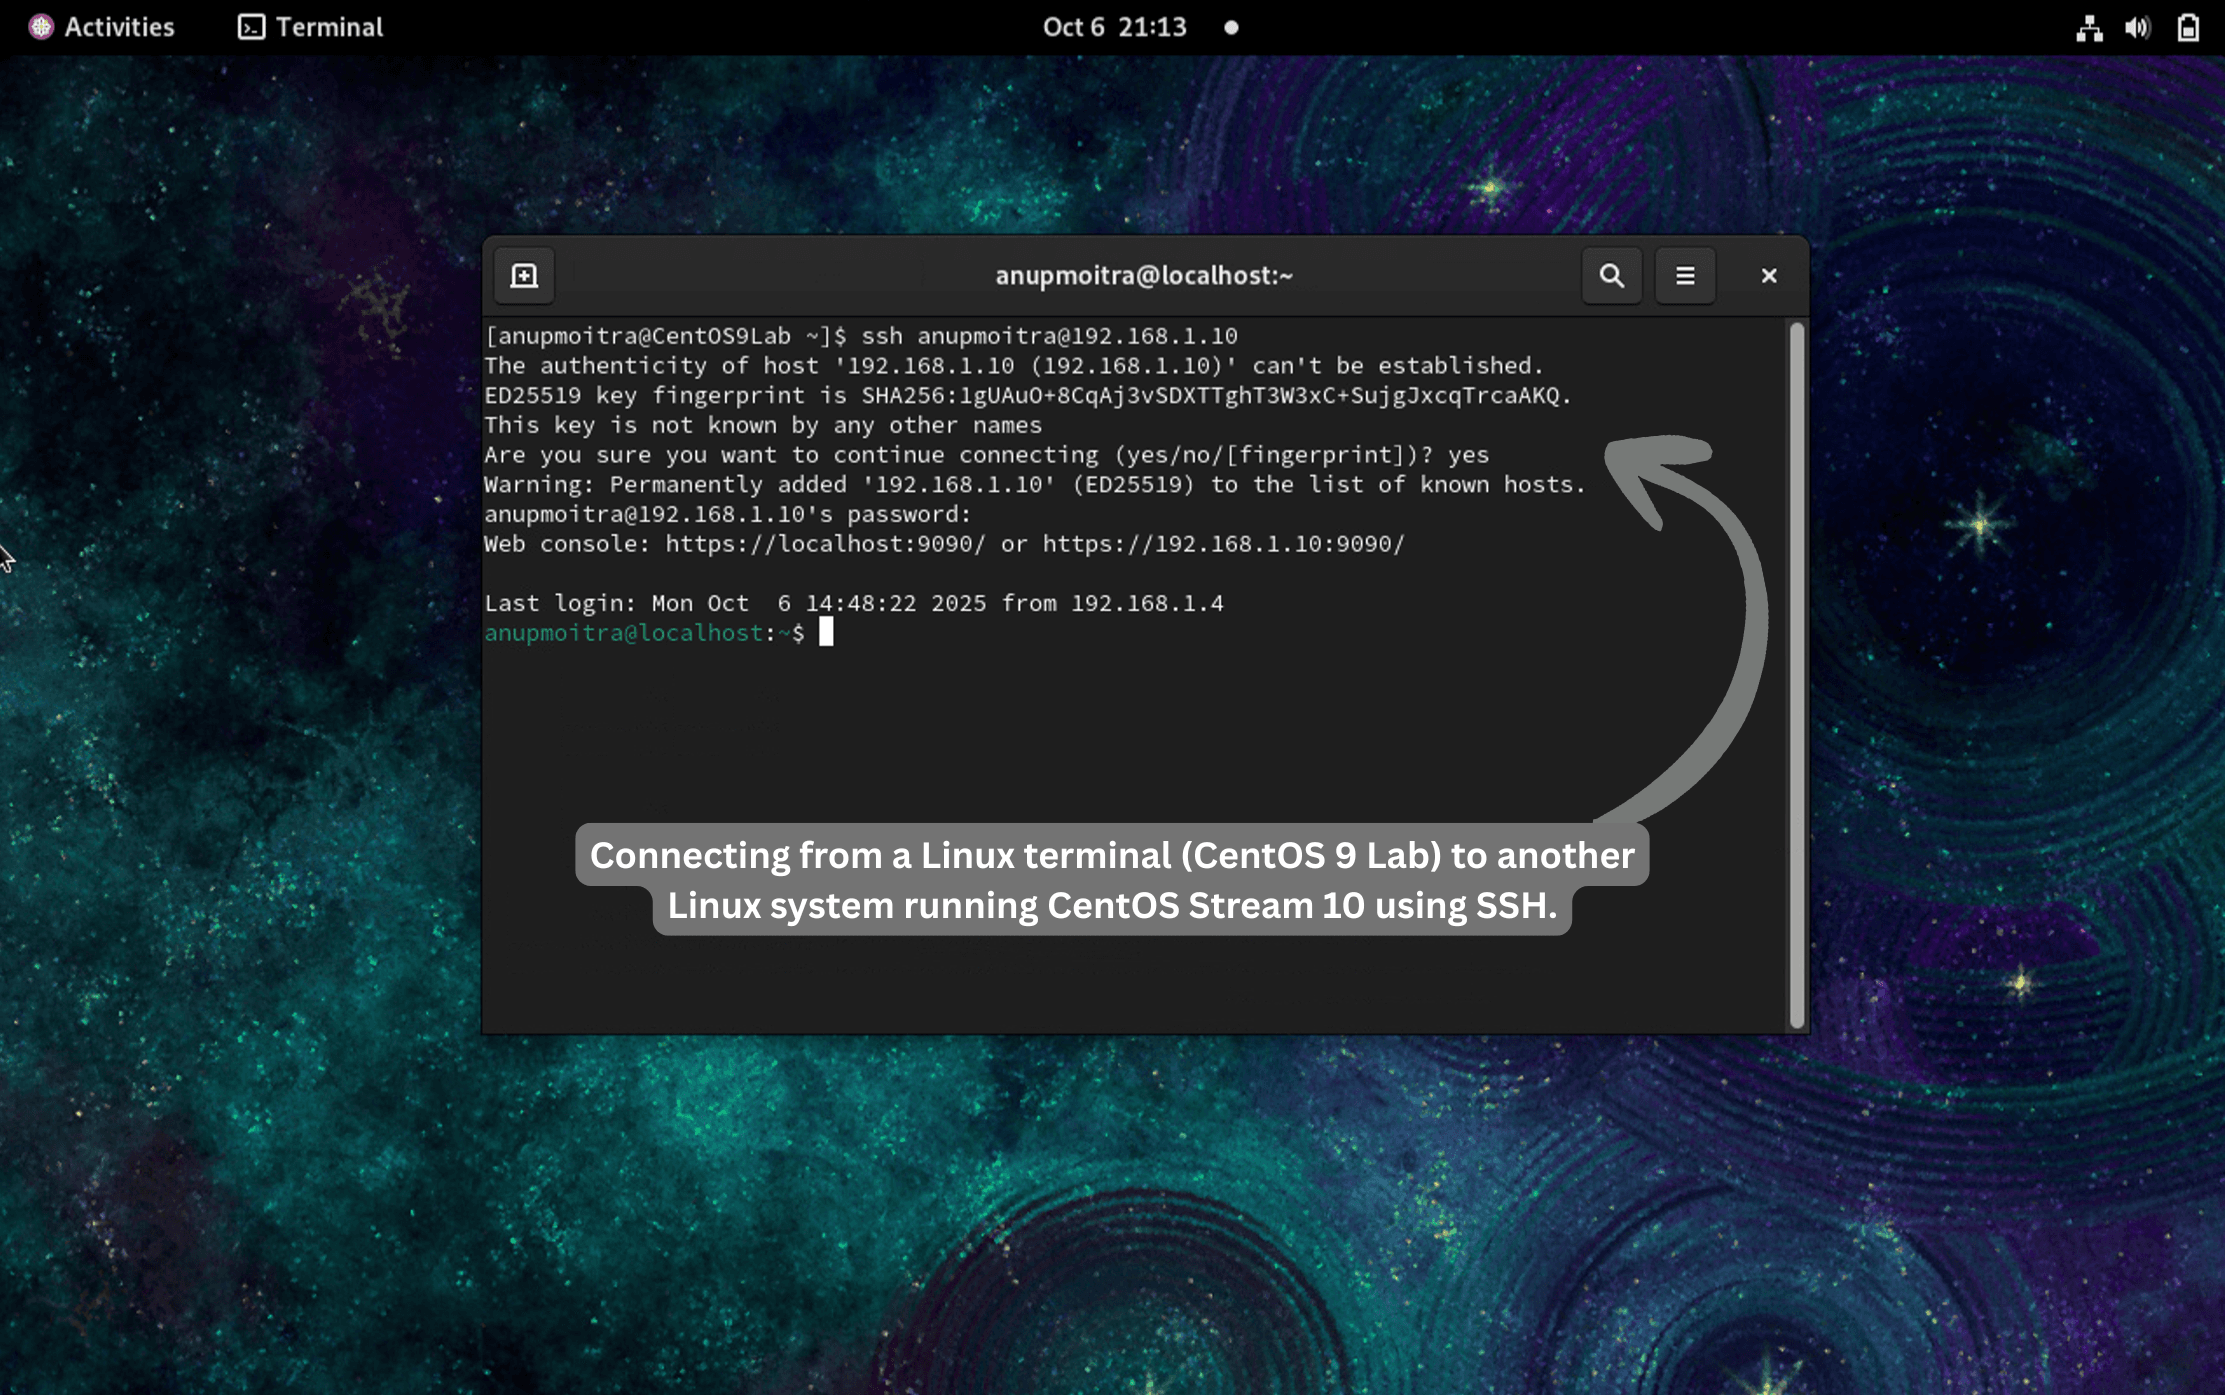This screenshot has width=2225, height=1395.
Task: Click the notification dot beside clock
Action: coord(1231,28)
